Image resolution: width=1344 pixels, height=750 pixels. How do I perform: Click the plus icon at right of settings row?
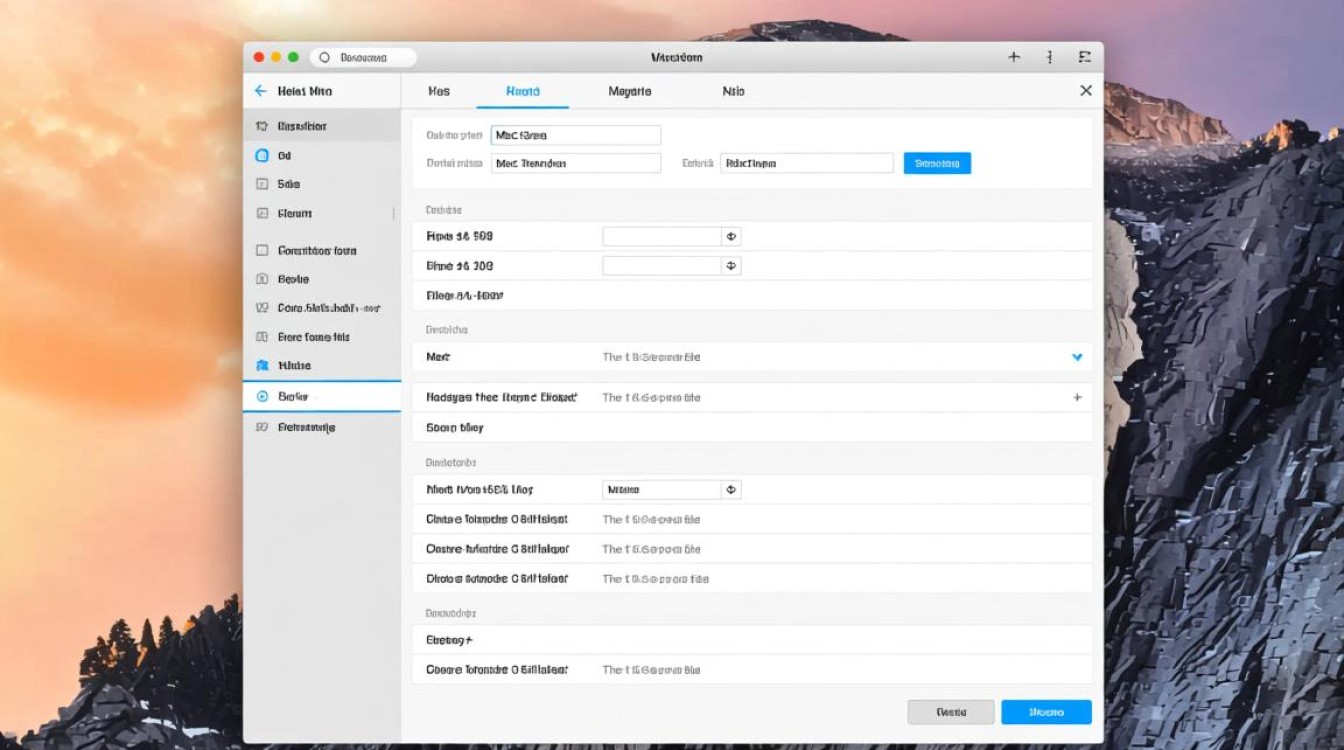click(x=1077, y=397)
